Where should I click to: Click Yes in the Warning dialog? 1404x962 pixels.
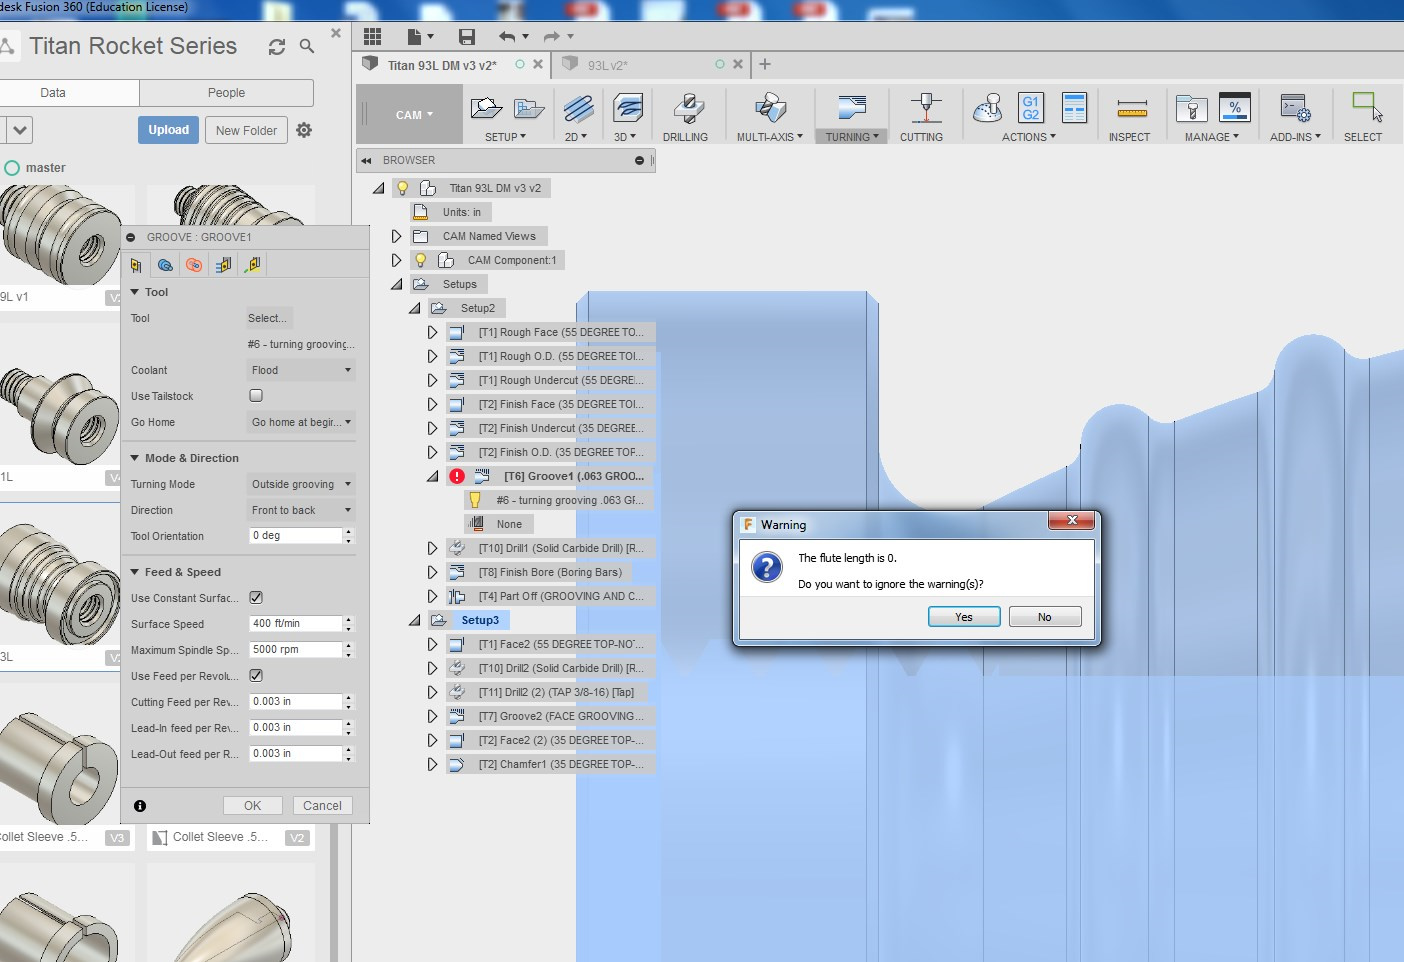[964, 617]
